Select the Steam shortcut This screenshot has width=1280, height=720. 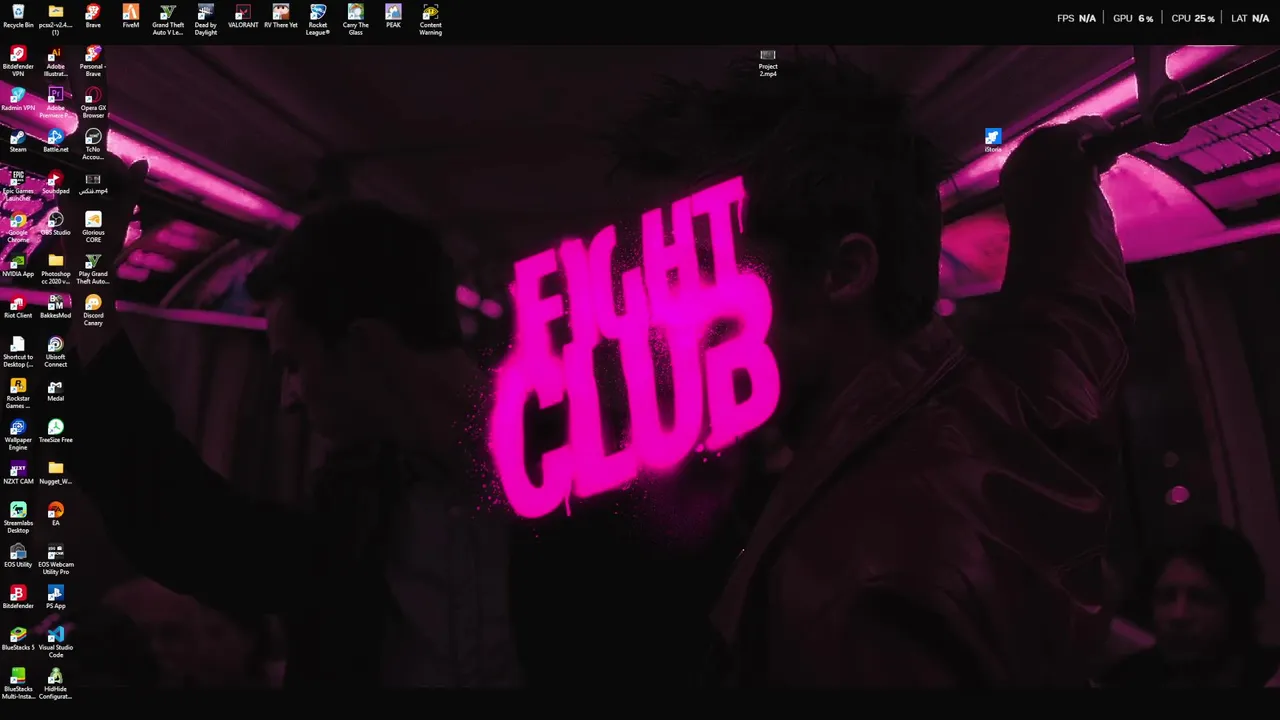[x=18, y=141]
